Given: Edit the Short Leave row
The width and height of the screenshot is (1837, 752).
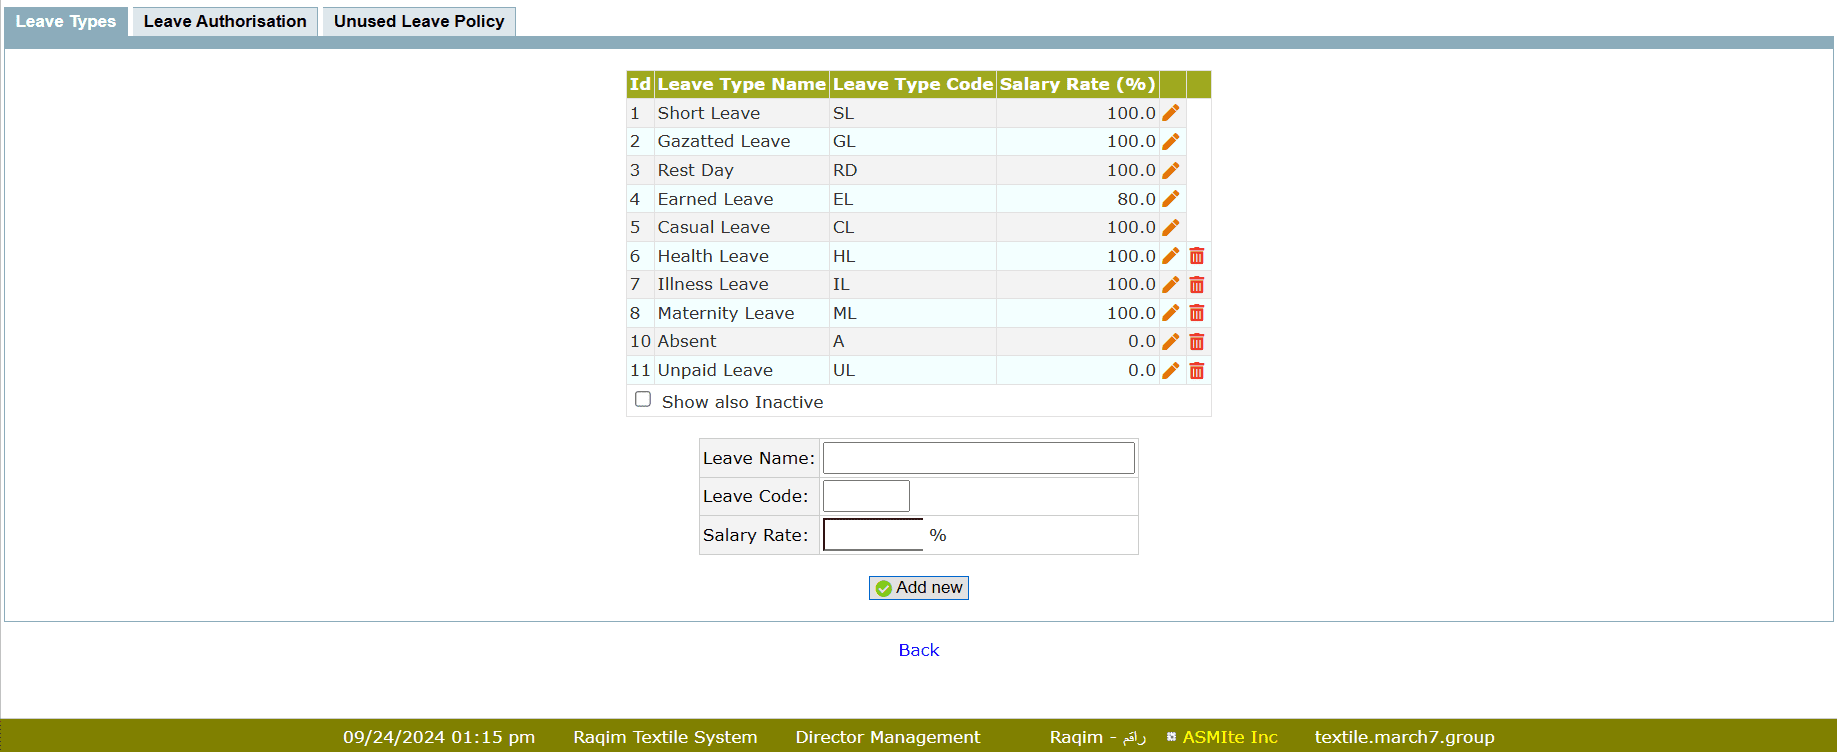Looking at the screenshot, I should click(1170, 113).
